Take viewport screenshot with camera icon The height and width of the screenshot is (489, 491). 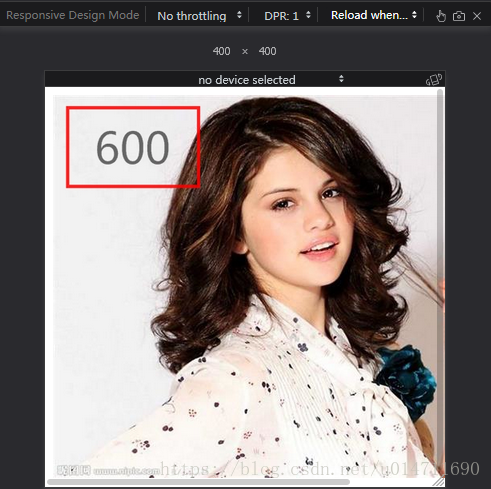point(459,16)
